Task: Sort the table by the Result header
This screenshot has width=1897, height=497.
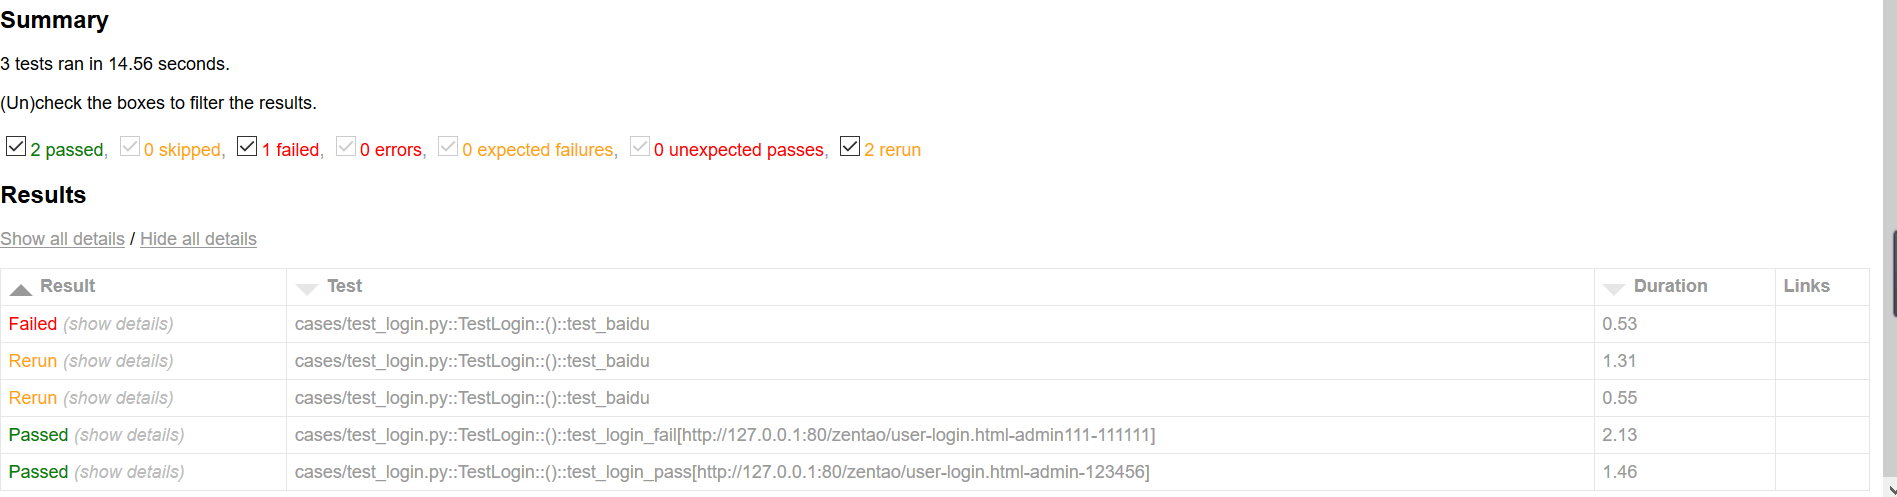Action: tap(67, 286)
